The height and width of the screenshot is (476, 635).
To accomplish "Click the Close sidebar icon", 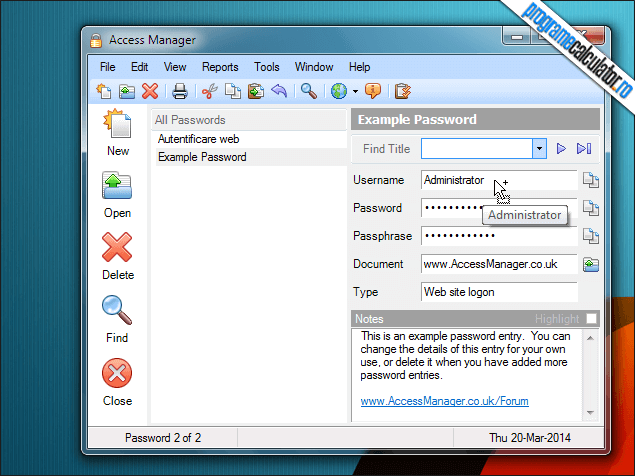I will 117,375.
